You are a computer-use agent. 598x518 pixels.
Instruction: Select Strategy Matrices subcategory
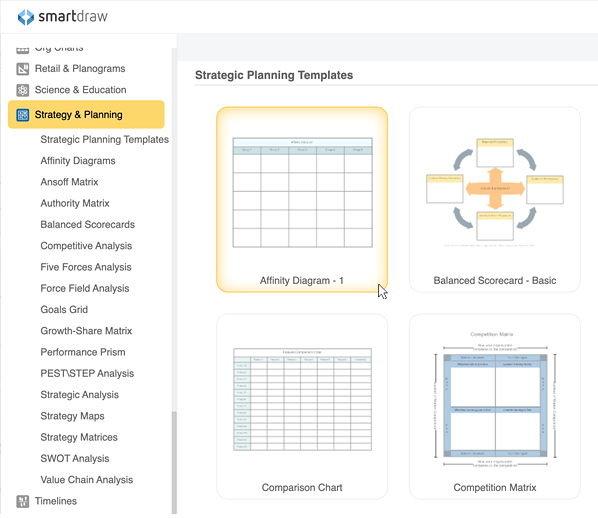point(79,438)
